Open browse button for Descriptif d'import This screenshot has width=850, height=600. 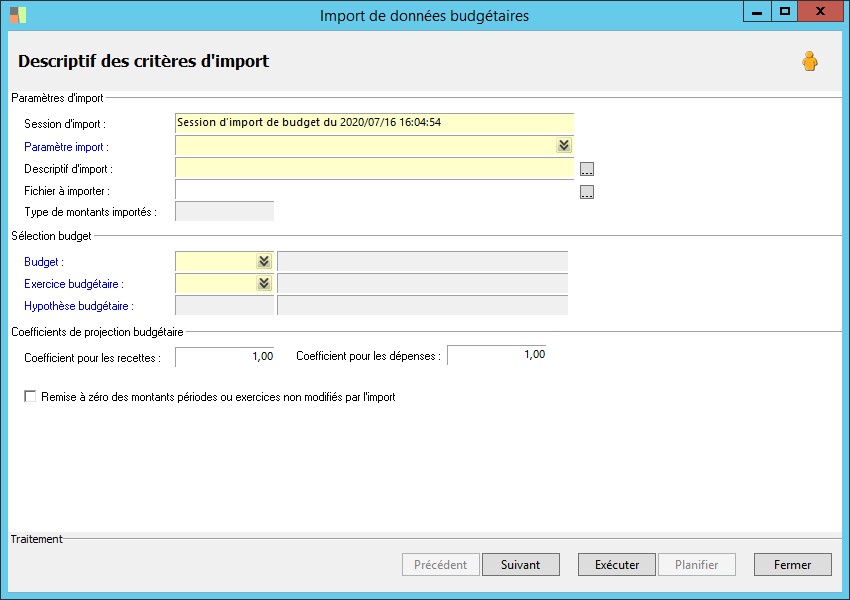[587, 169]
